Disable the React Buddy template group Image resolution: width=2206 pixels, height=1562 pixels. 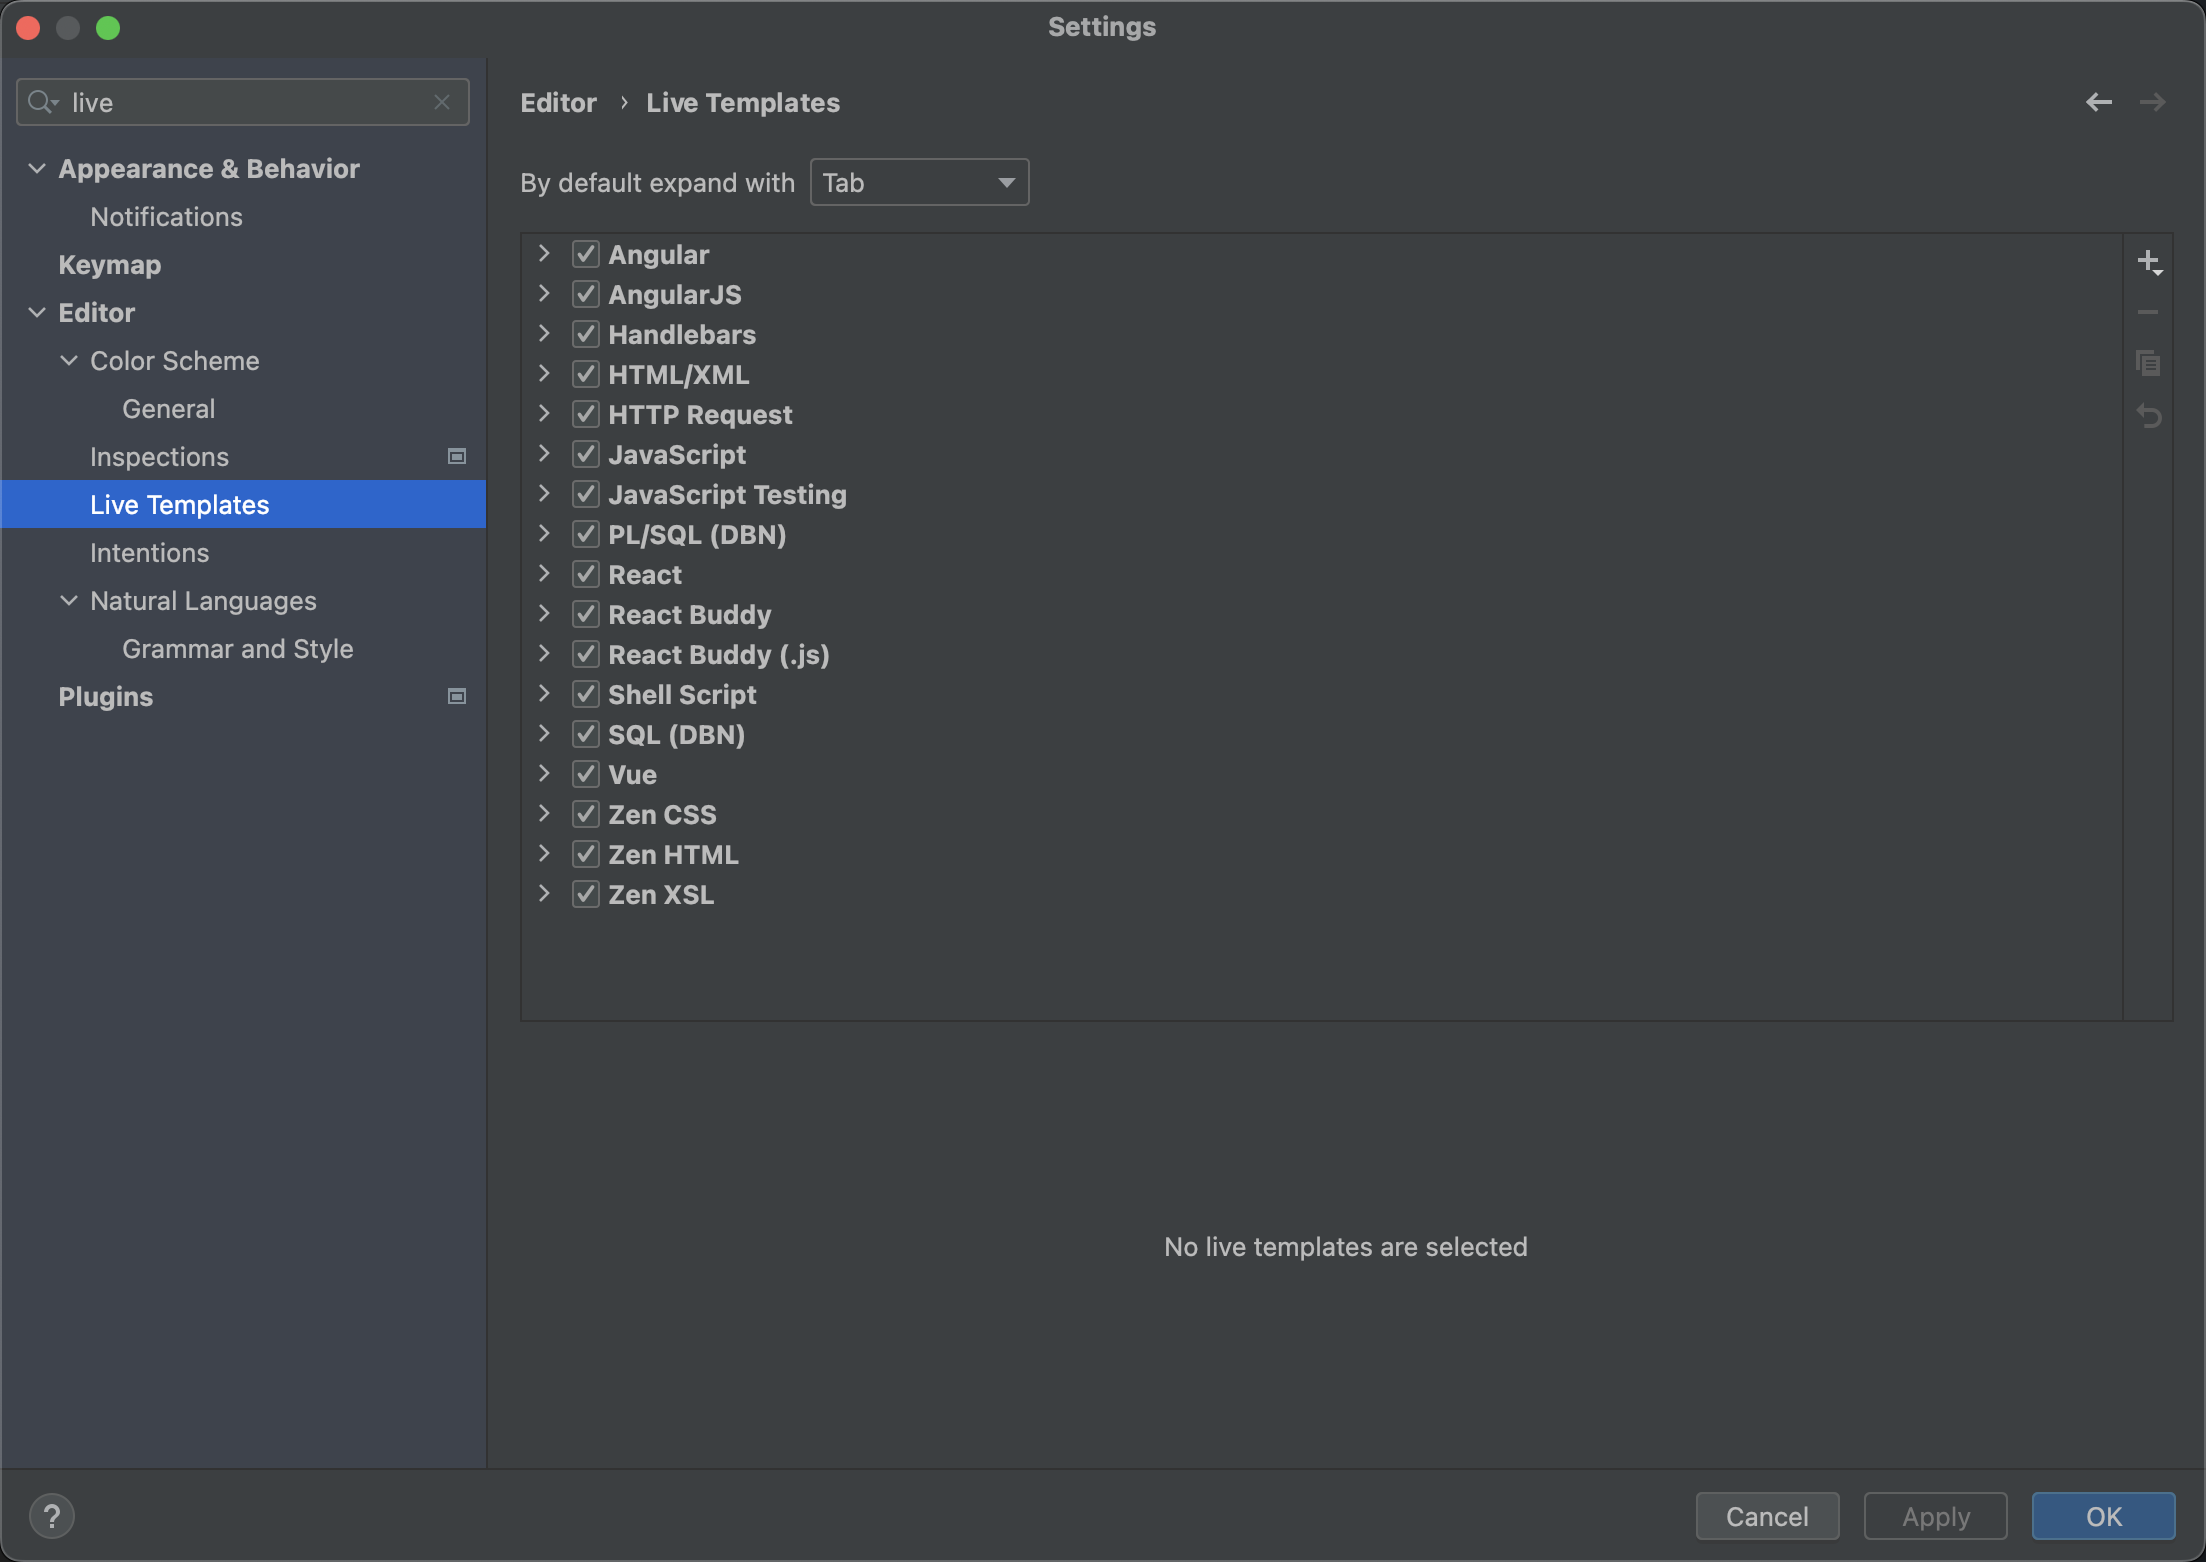point(585,614)
